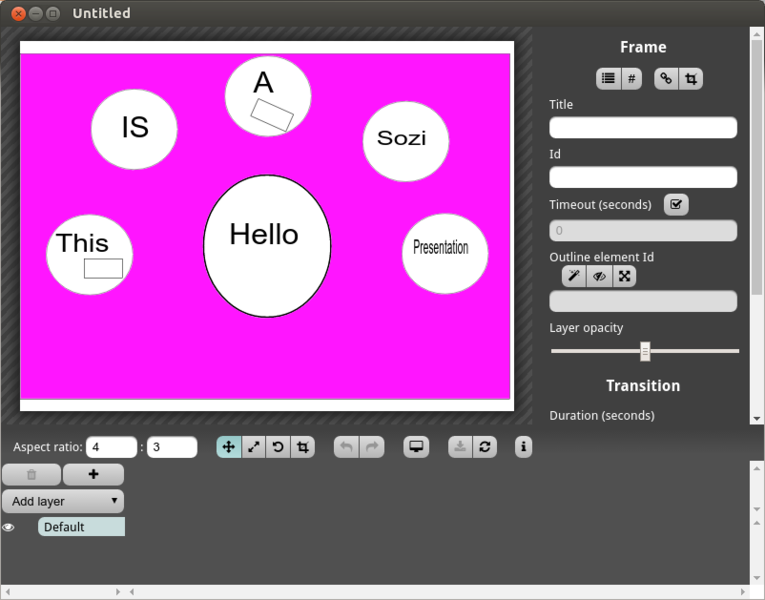Click aspect ratio width field showing 4
Screen dimensions: 765x600
[112, 447]
